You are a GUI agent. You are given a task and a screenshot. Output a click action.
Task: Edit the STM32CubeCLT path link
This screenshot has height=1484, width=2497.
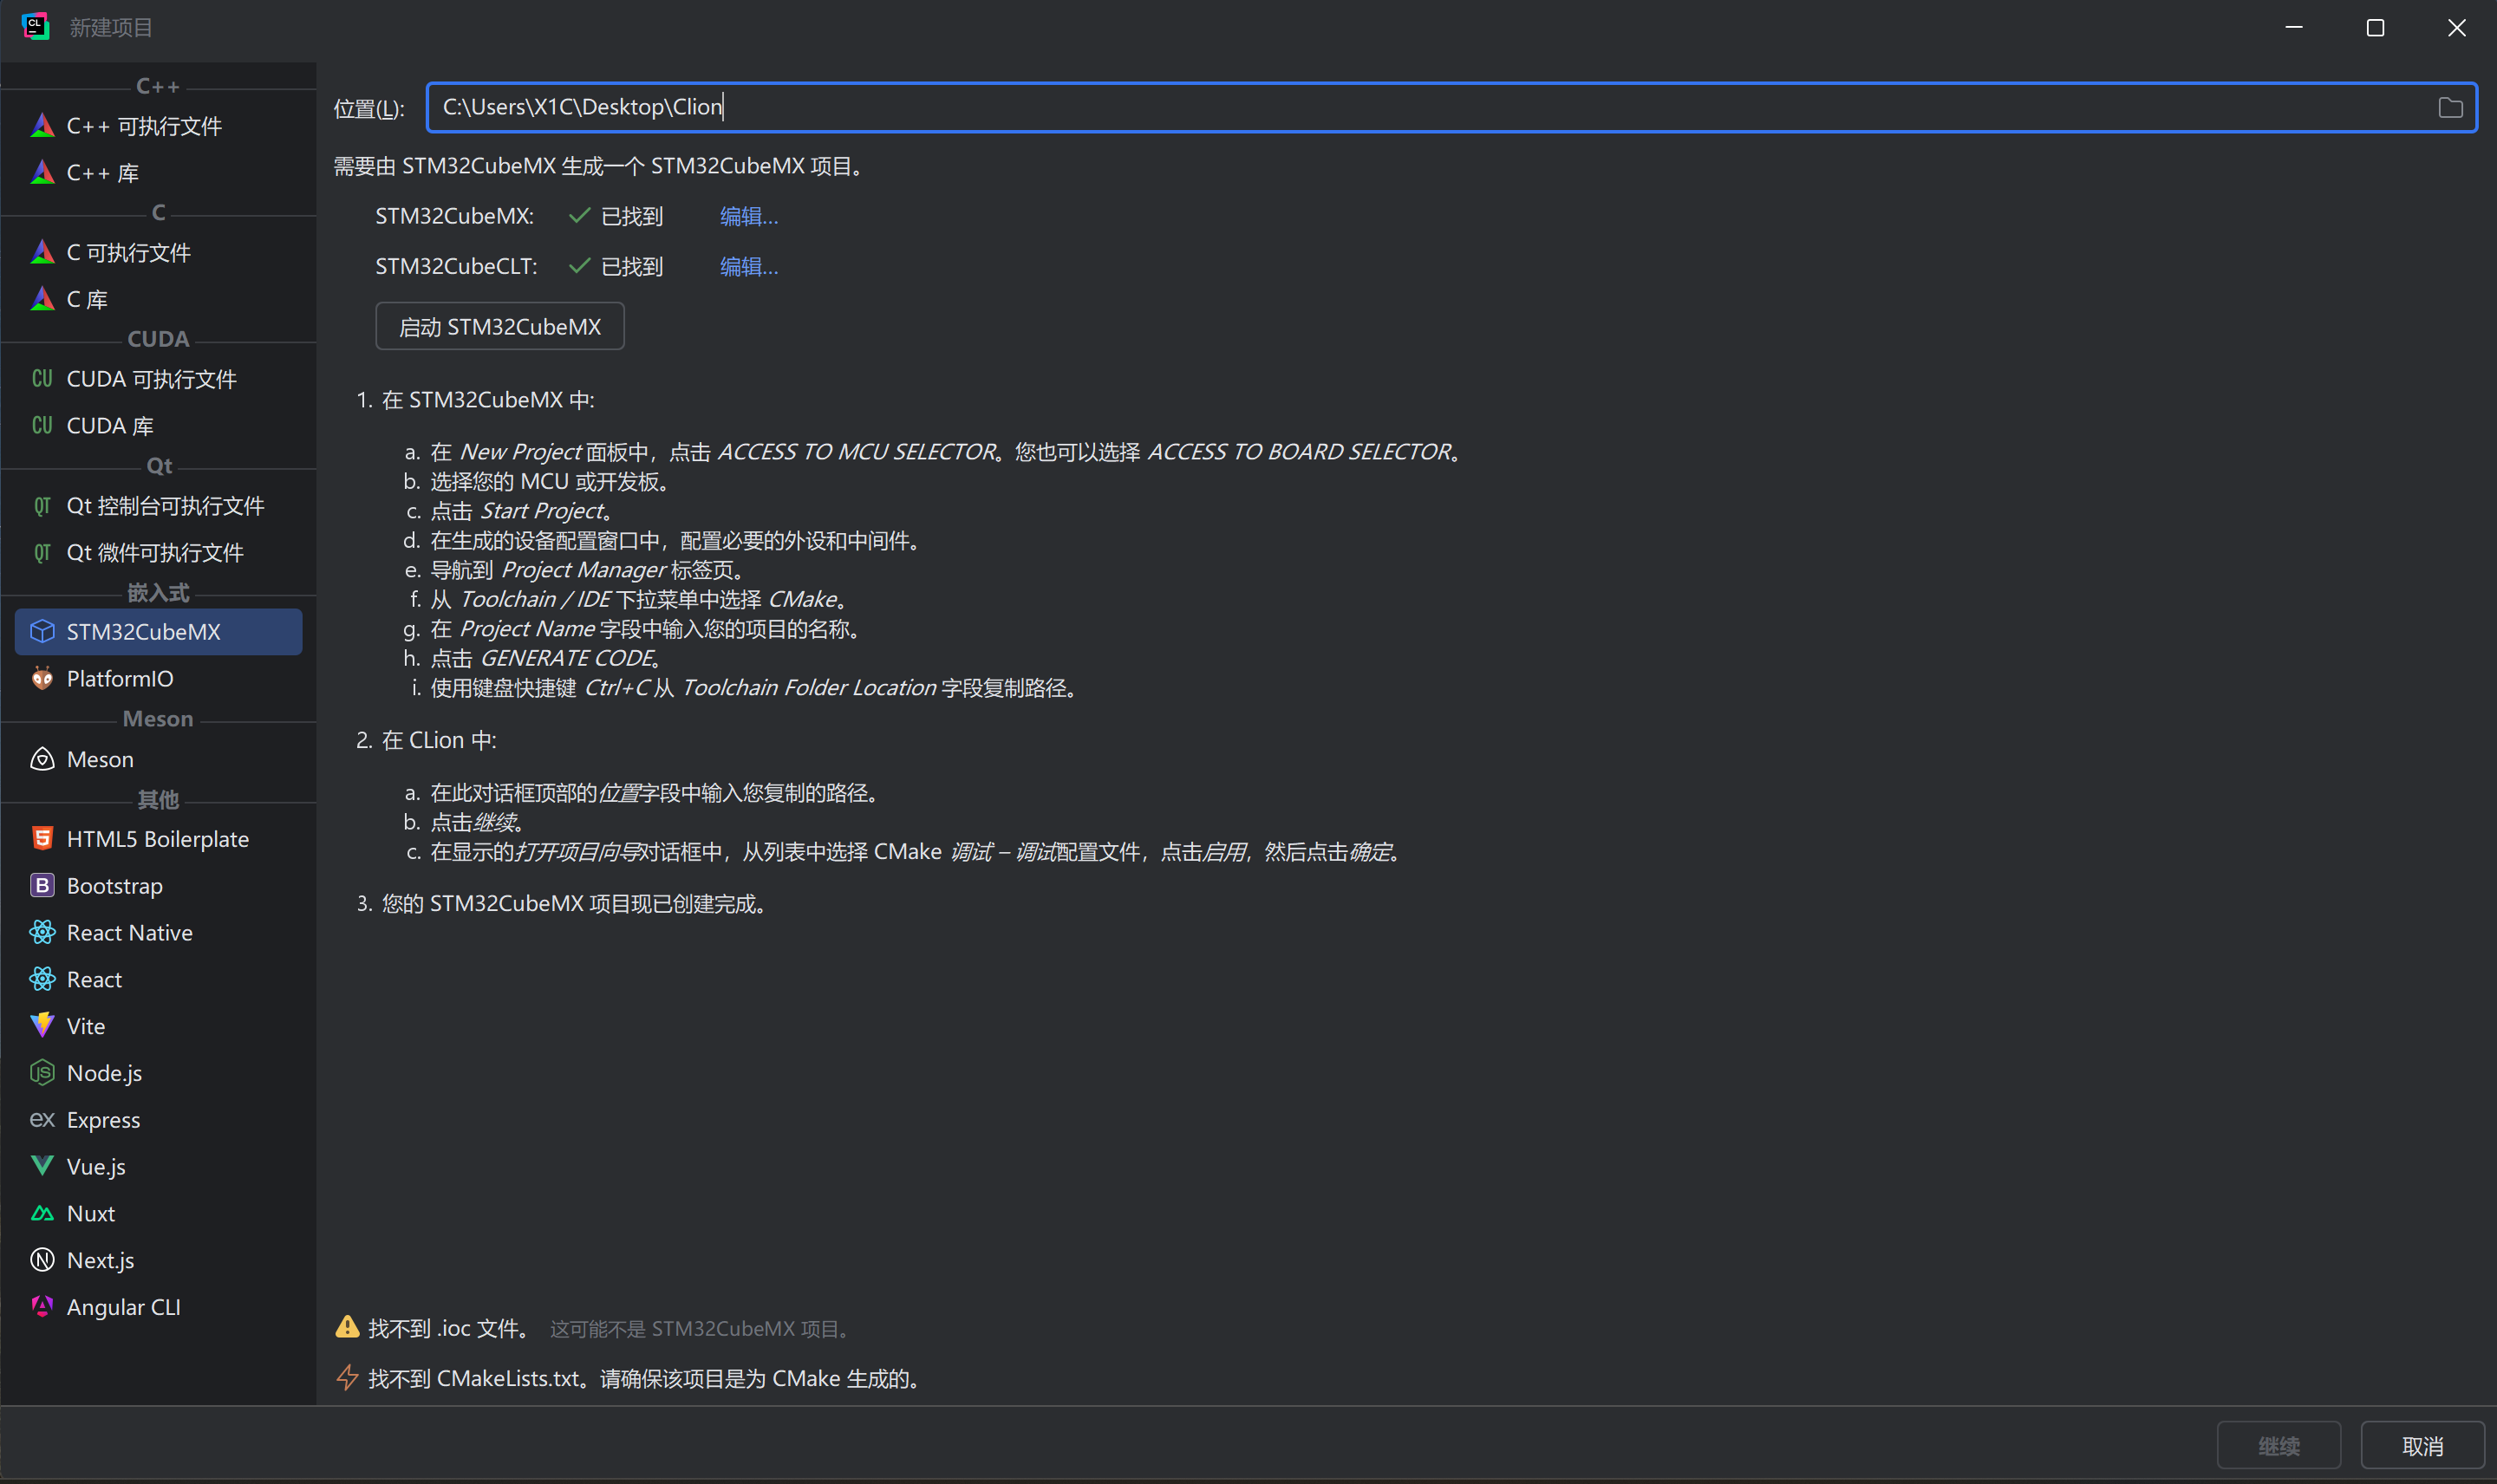point(749,267)
